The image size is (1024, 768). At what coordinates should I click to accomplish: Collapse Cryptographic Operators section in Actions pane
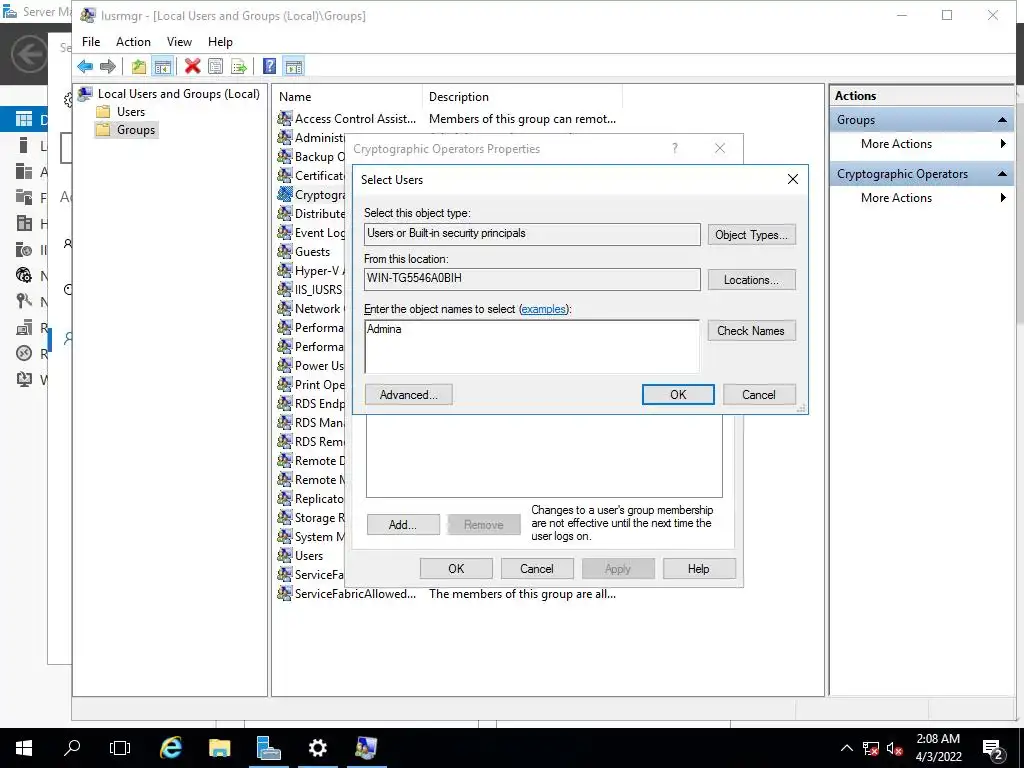point(1002,174)
